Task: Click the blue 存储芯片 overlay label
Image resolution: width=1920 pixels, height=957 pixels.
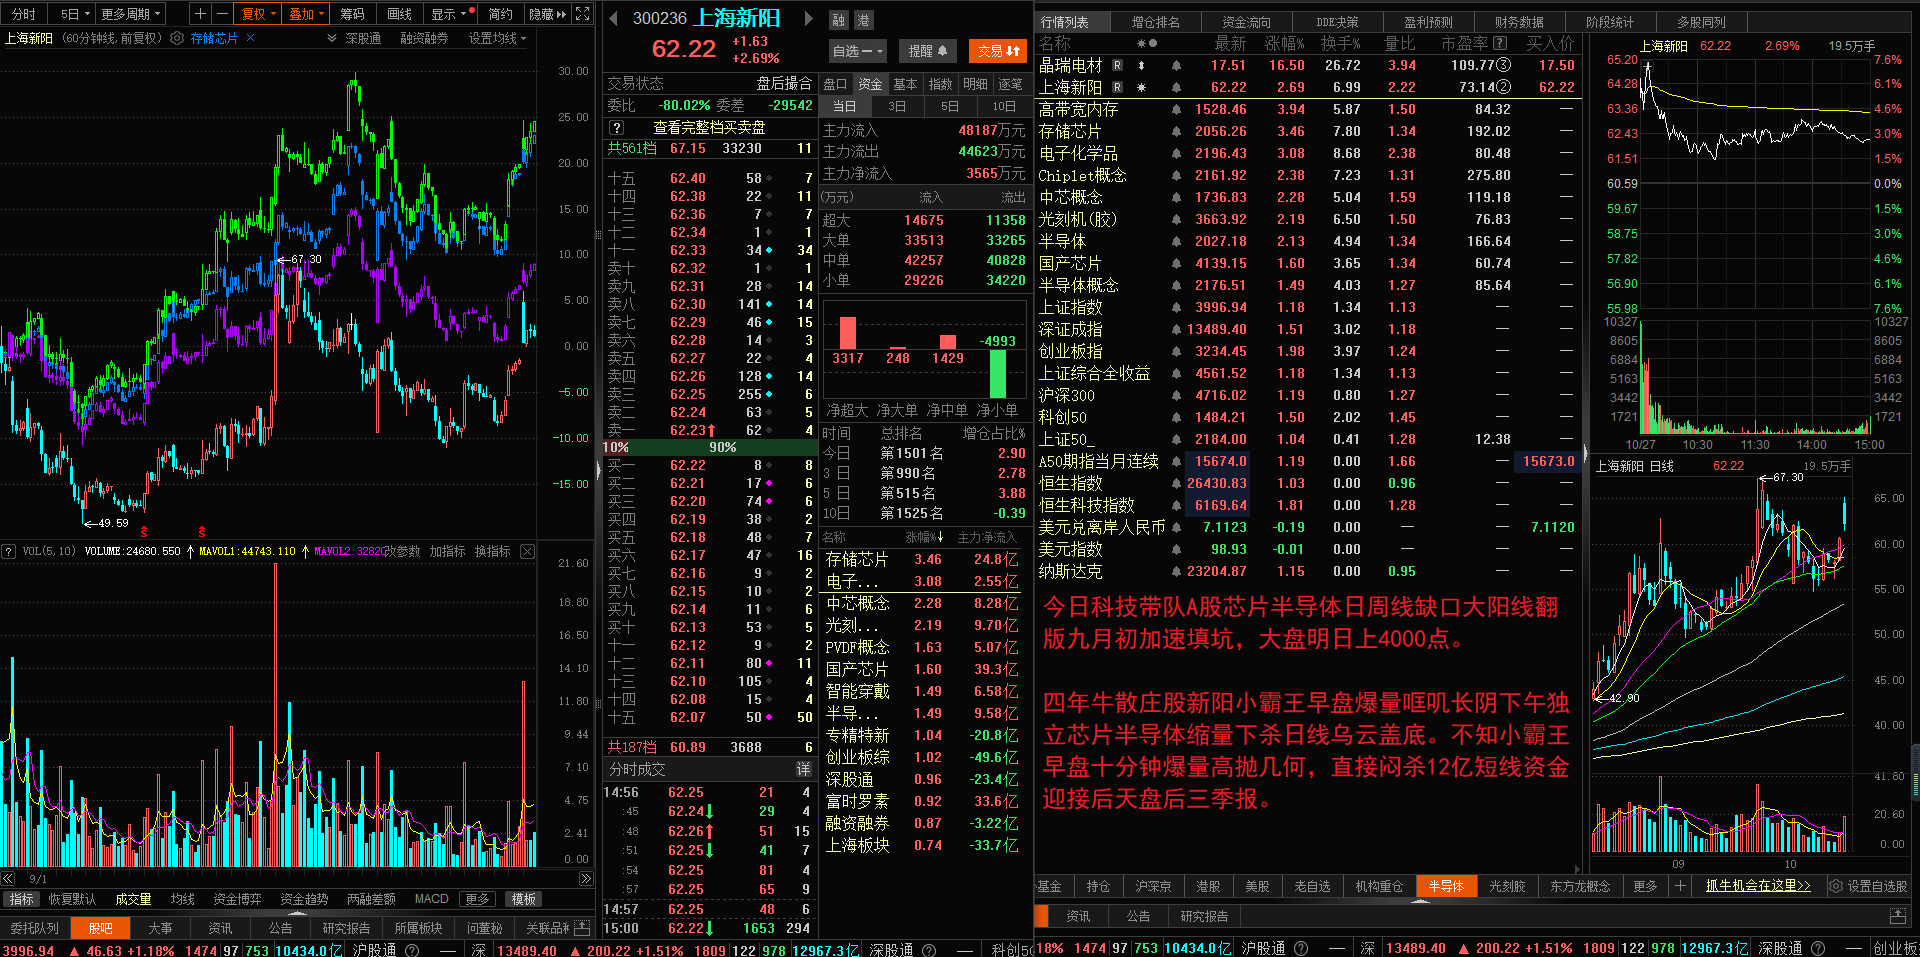Action: coord(214,38)
